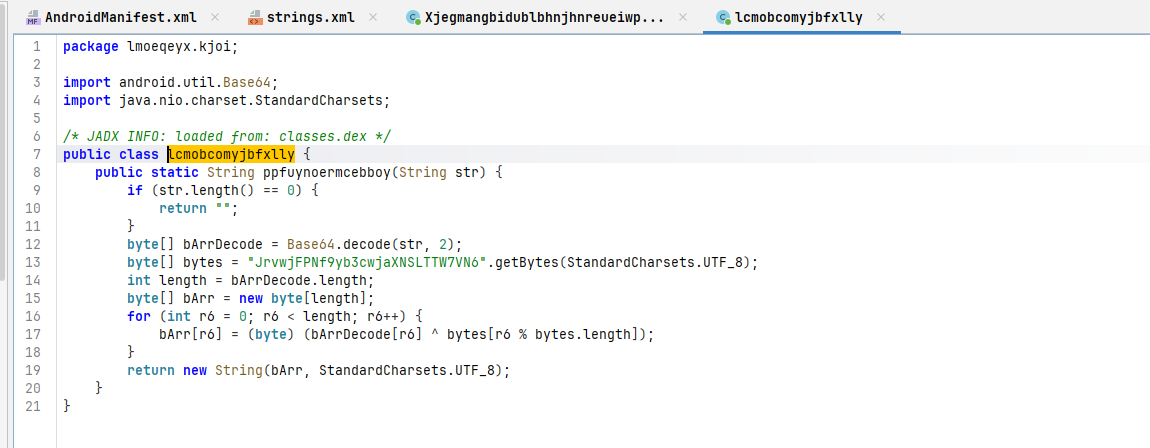The width and height of the screenshot is (1150, 448).
Task: Click the Xjegmangbidubl class icon
Action: tap(413, 18)
